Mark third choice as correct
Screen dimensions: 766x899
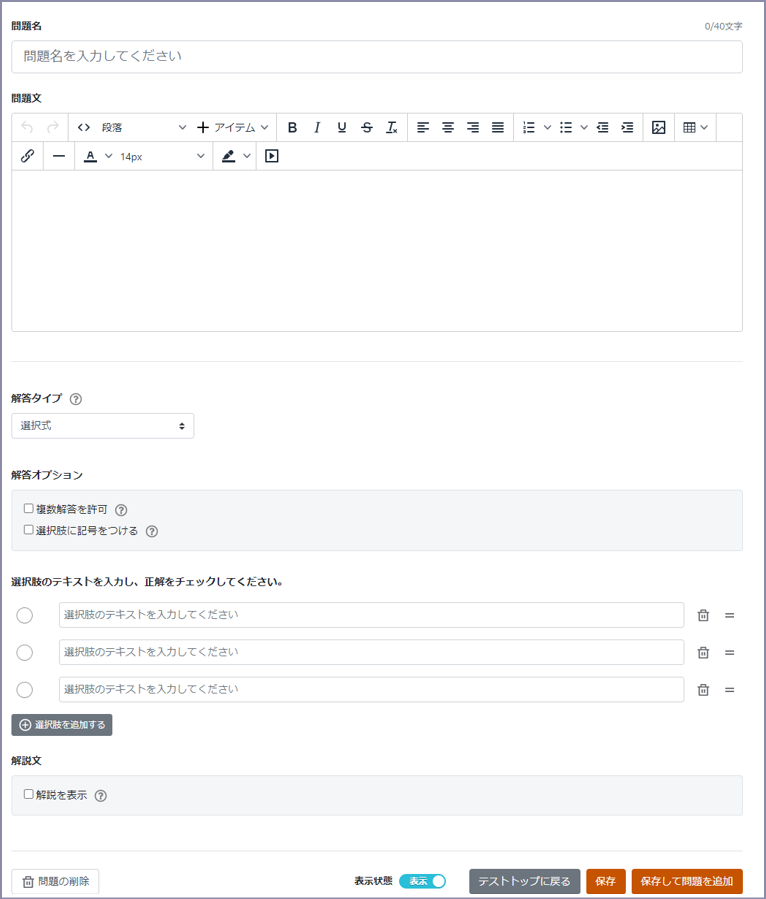pyautogui.click(x=25, y=690)
